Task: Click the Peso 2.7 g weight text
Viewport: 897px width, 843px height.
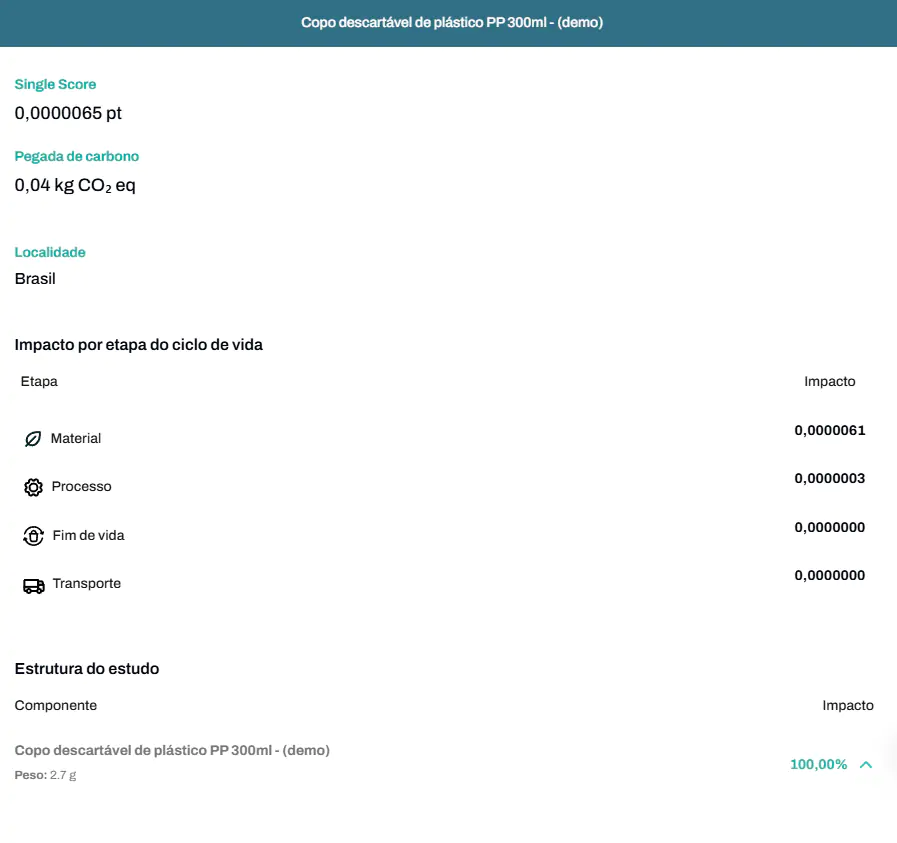Action: click(45, 775)
